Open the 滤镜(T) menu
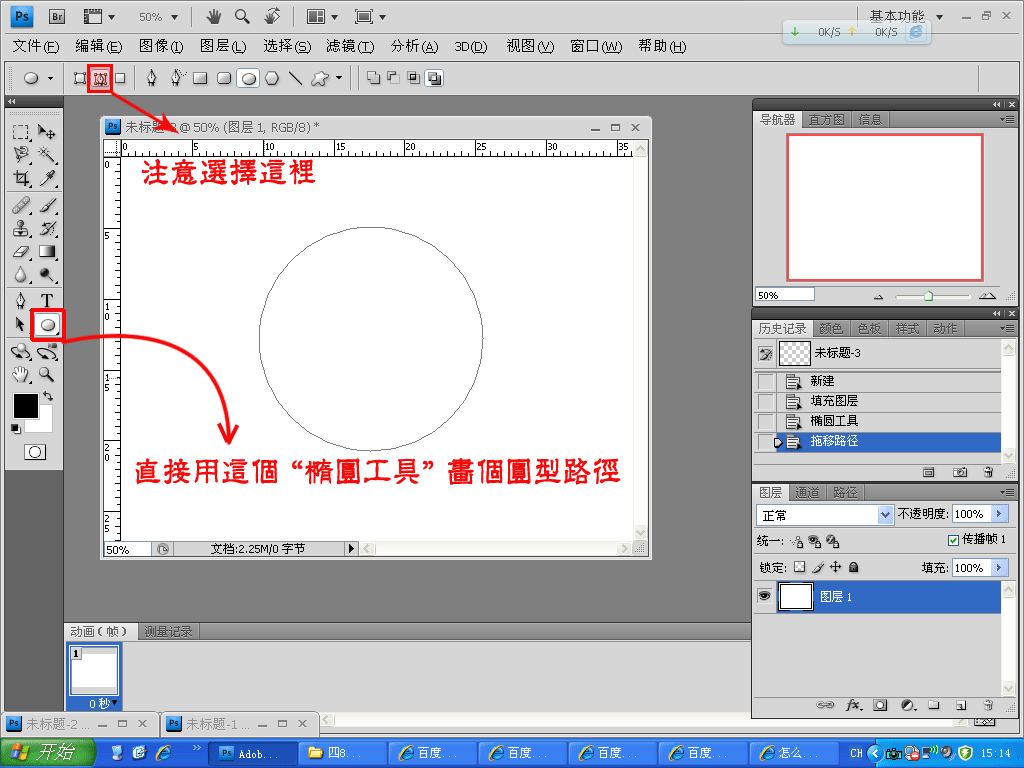This screenshot has height=768, width=1024. [x=350, y=46]
